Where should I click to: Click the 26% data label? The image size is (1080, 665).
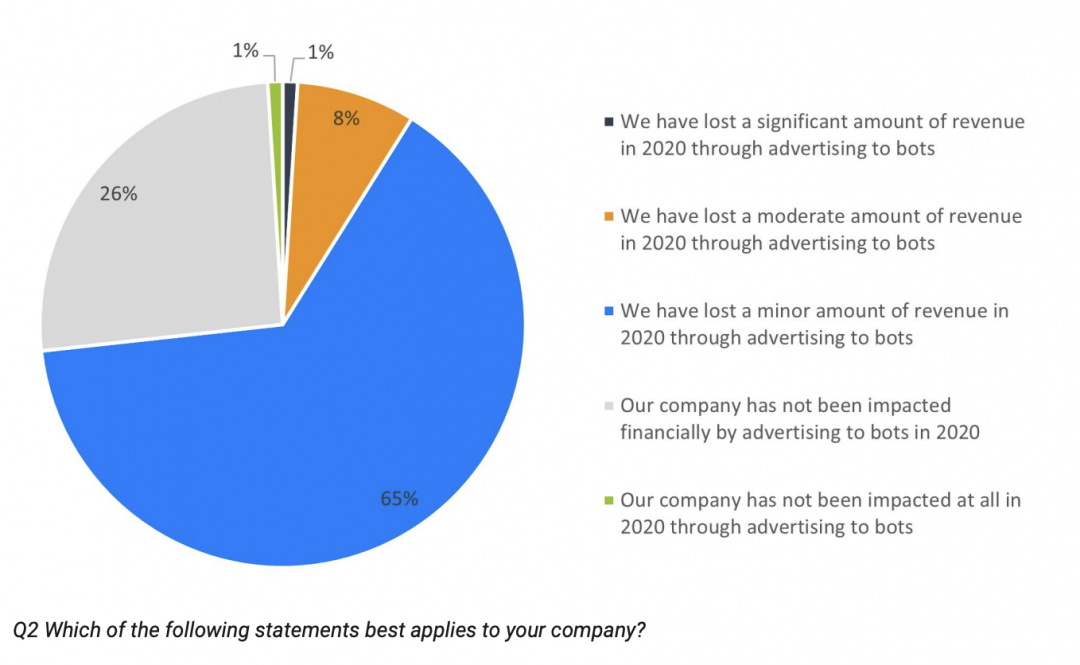(118, 194)
